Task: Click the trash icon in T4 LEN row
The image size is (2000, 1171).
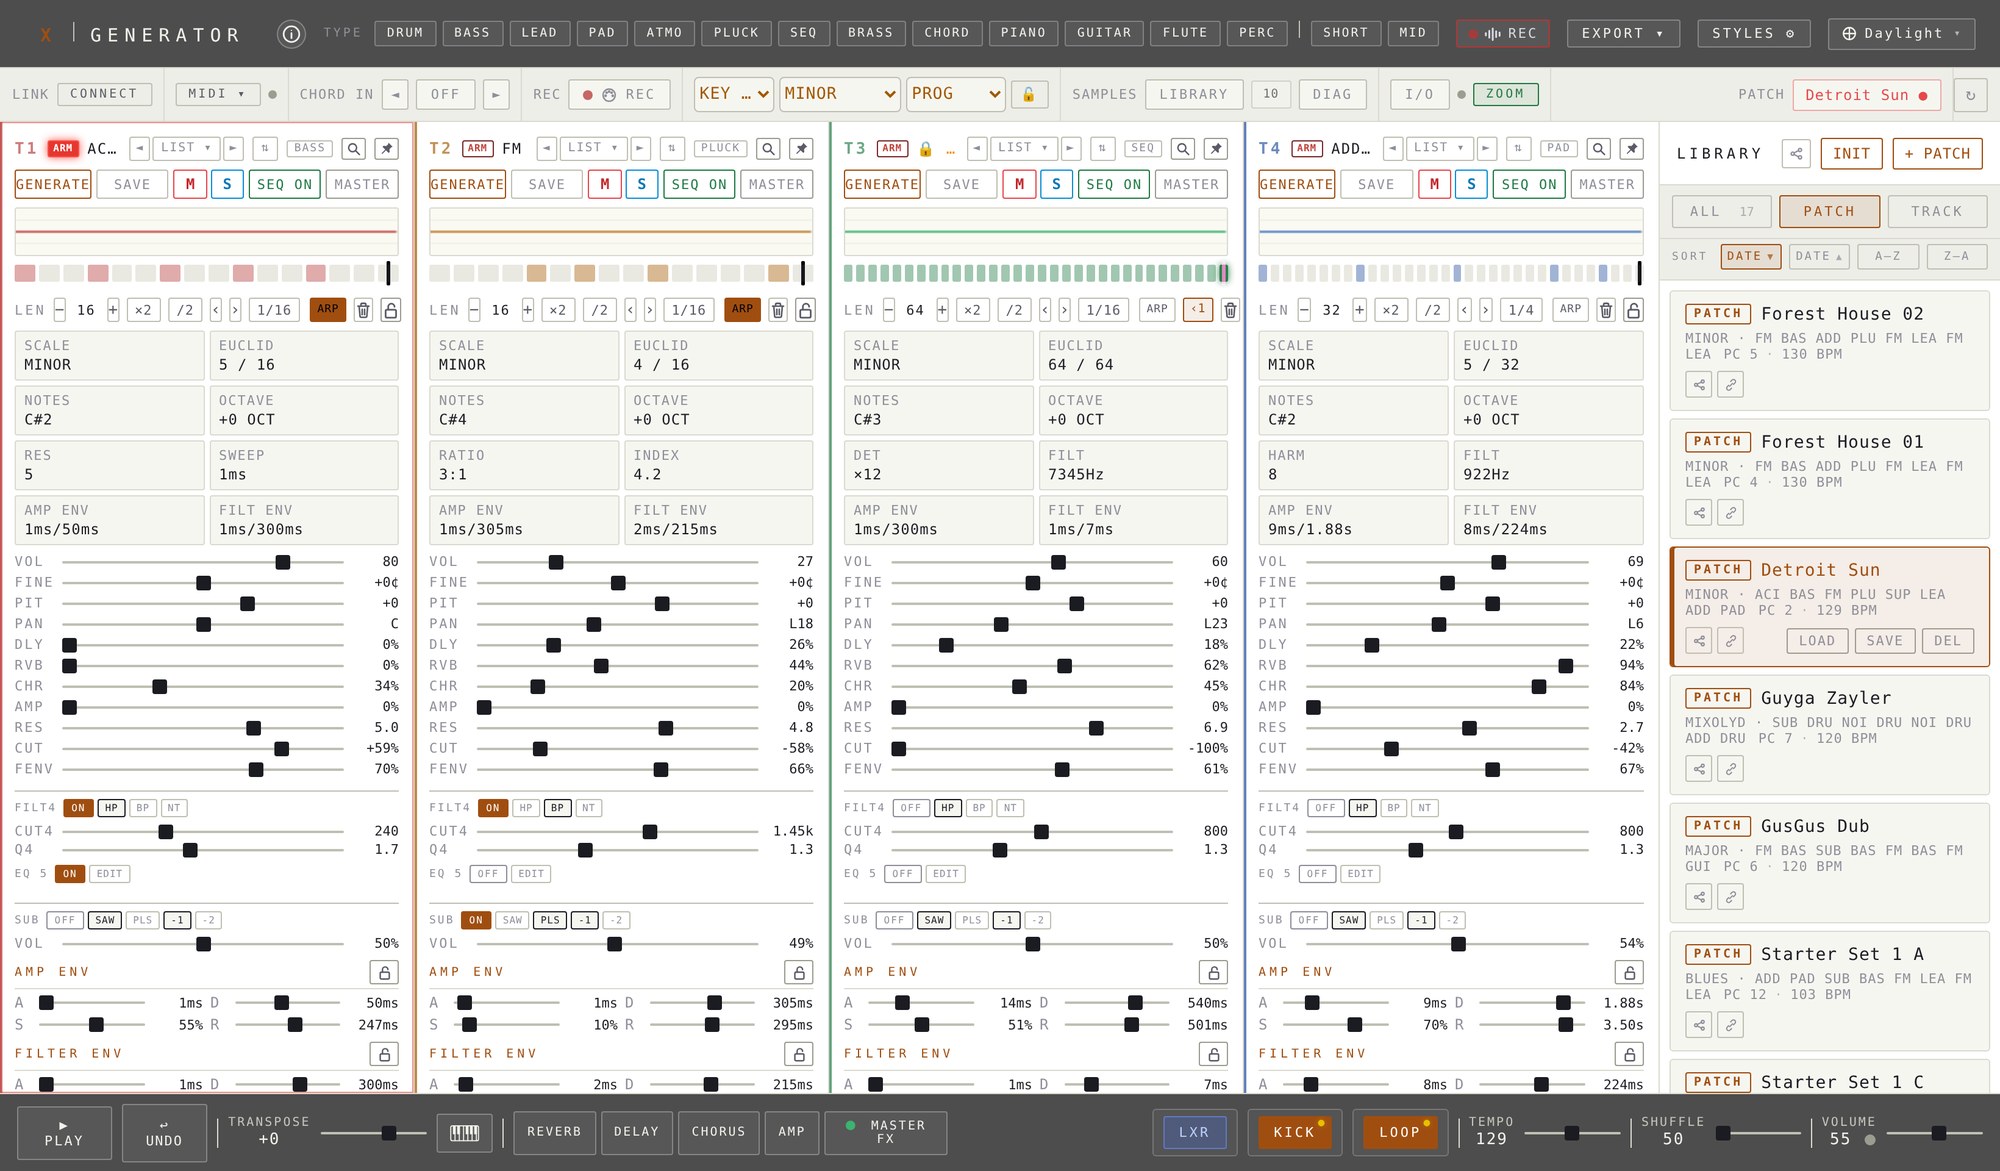Action: [1606, 310]
